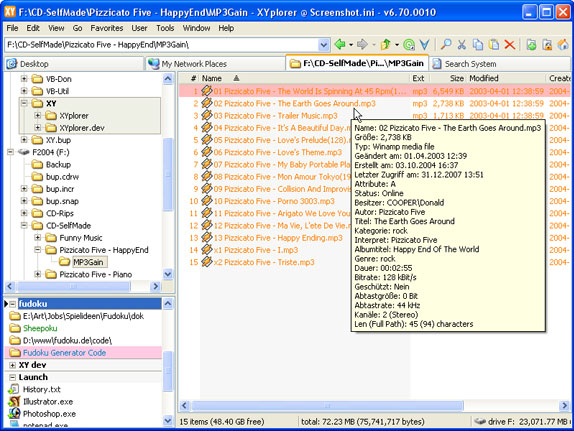Collapse the Launch catalog category
The height and width of the screenshot is (431, 574).
pos(12,377)
